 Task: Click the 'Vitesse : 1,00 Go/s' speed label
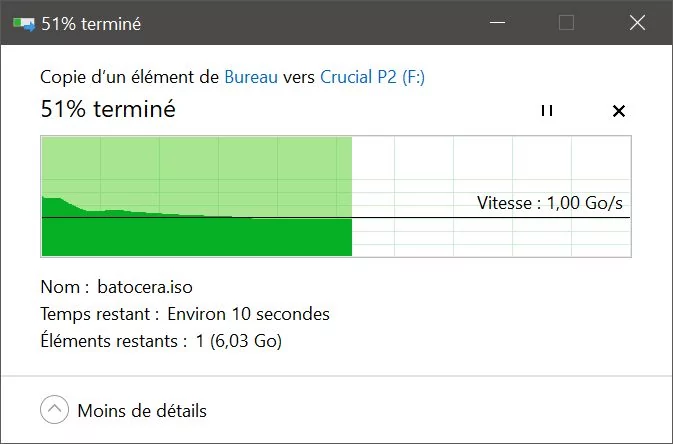tap(550, 203)
